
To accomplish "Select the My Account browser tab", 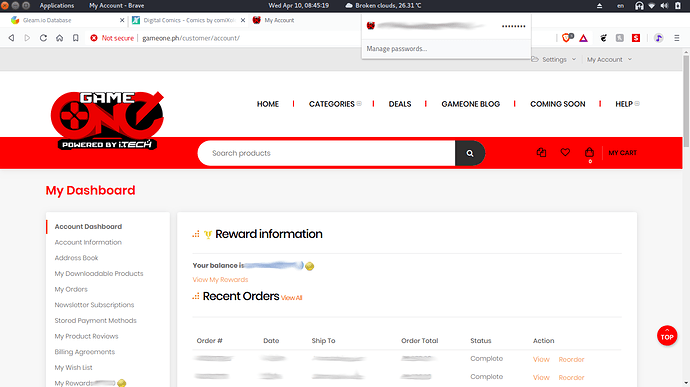I will pos(279,20).
